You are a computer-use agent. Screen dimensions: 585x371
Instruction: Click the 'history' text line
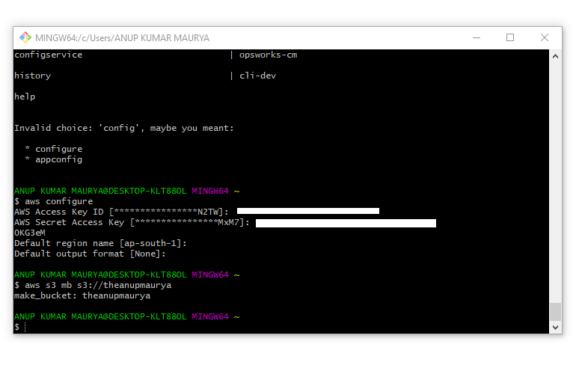click(32, 76)
